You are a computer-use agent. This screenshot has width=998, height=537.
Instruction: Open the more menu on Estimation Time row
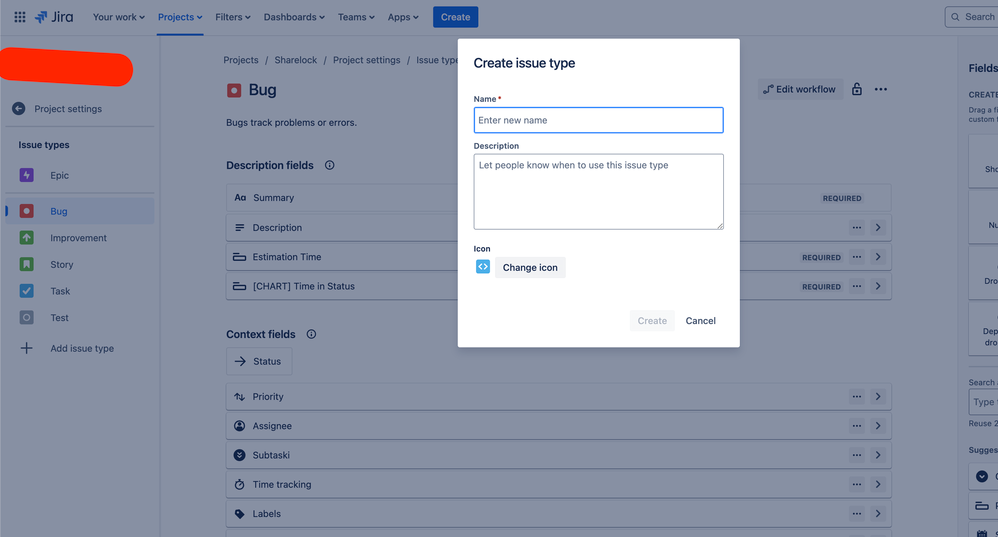[x=857, y=257]
